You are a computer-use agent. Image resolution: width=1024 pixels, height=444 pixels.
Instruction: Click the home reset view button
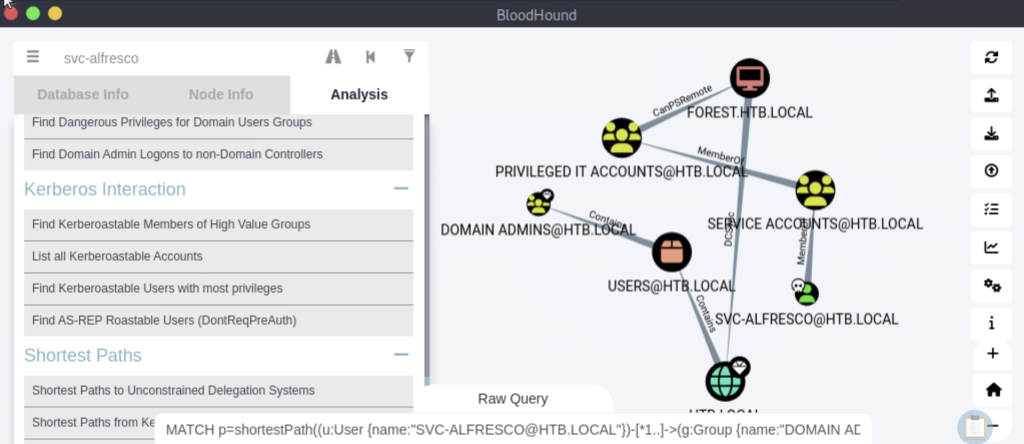coord(993,390)
